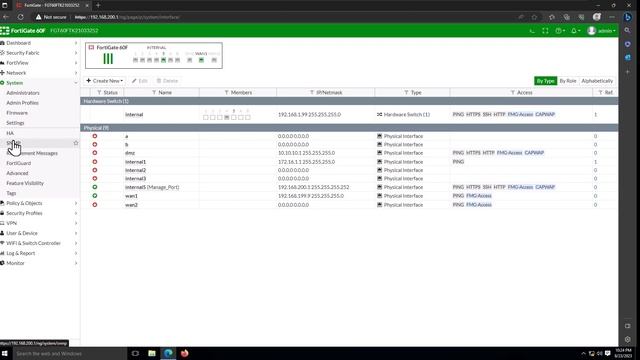Image resolution: width=640 pixels, height=360 pixels.
Task: Click the Delete button
Action: pos(167,81)
